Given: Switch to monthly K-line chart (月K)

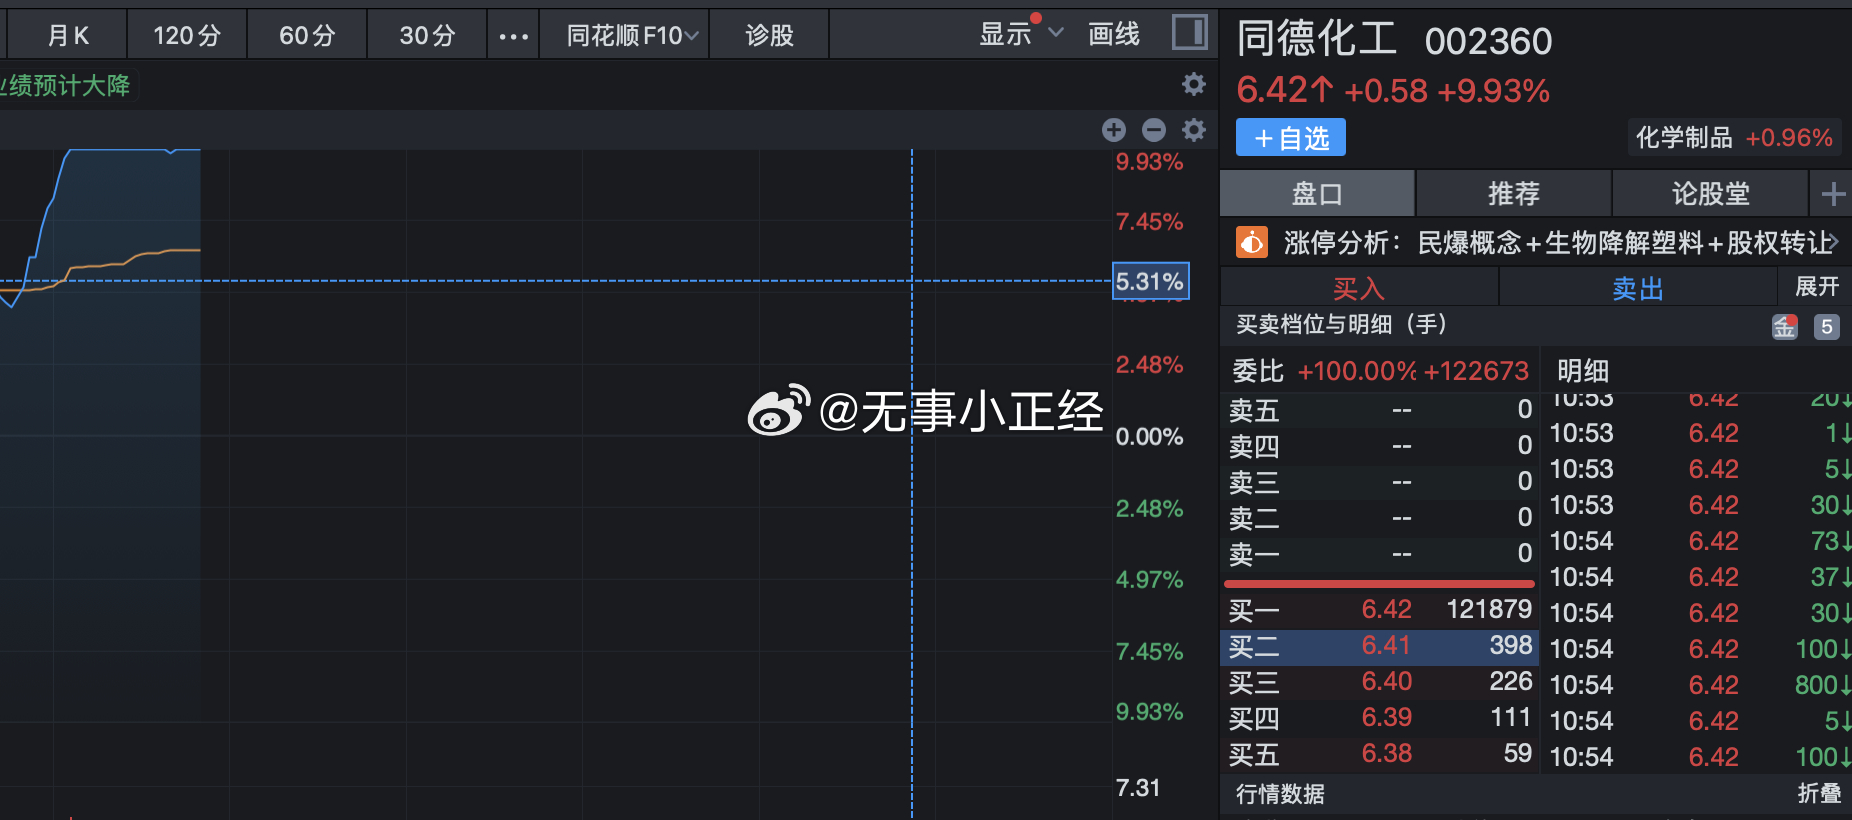Looking at the screenshot, I should [x=67, y=35].
